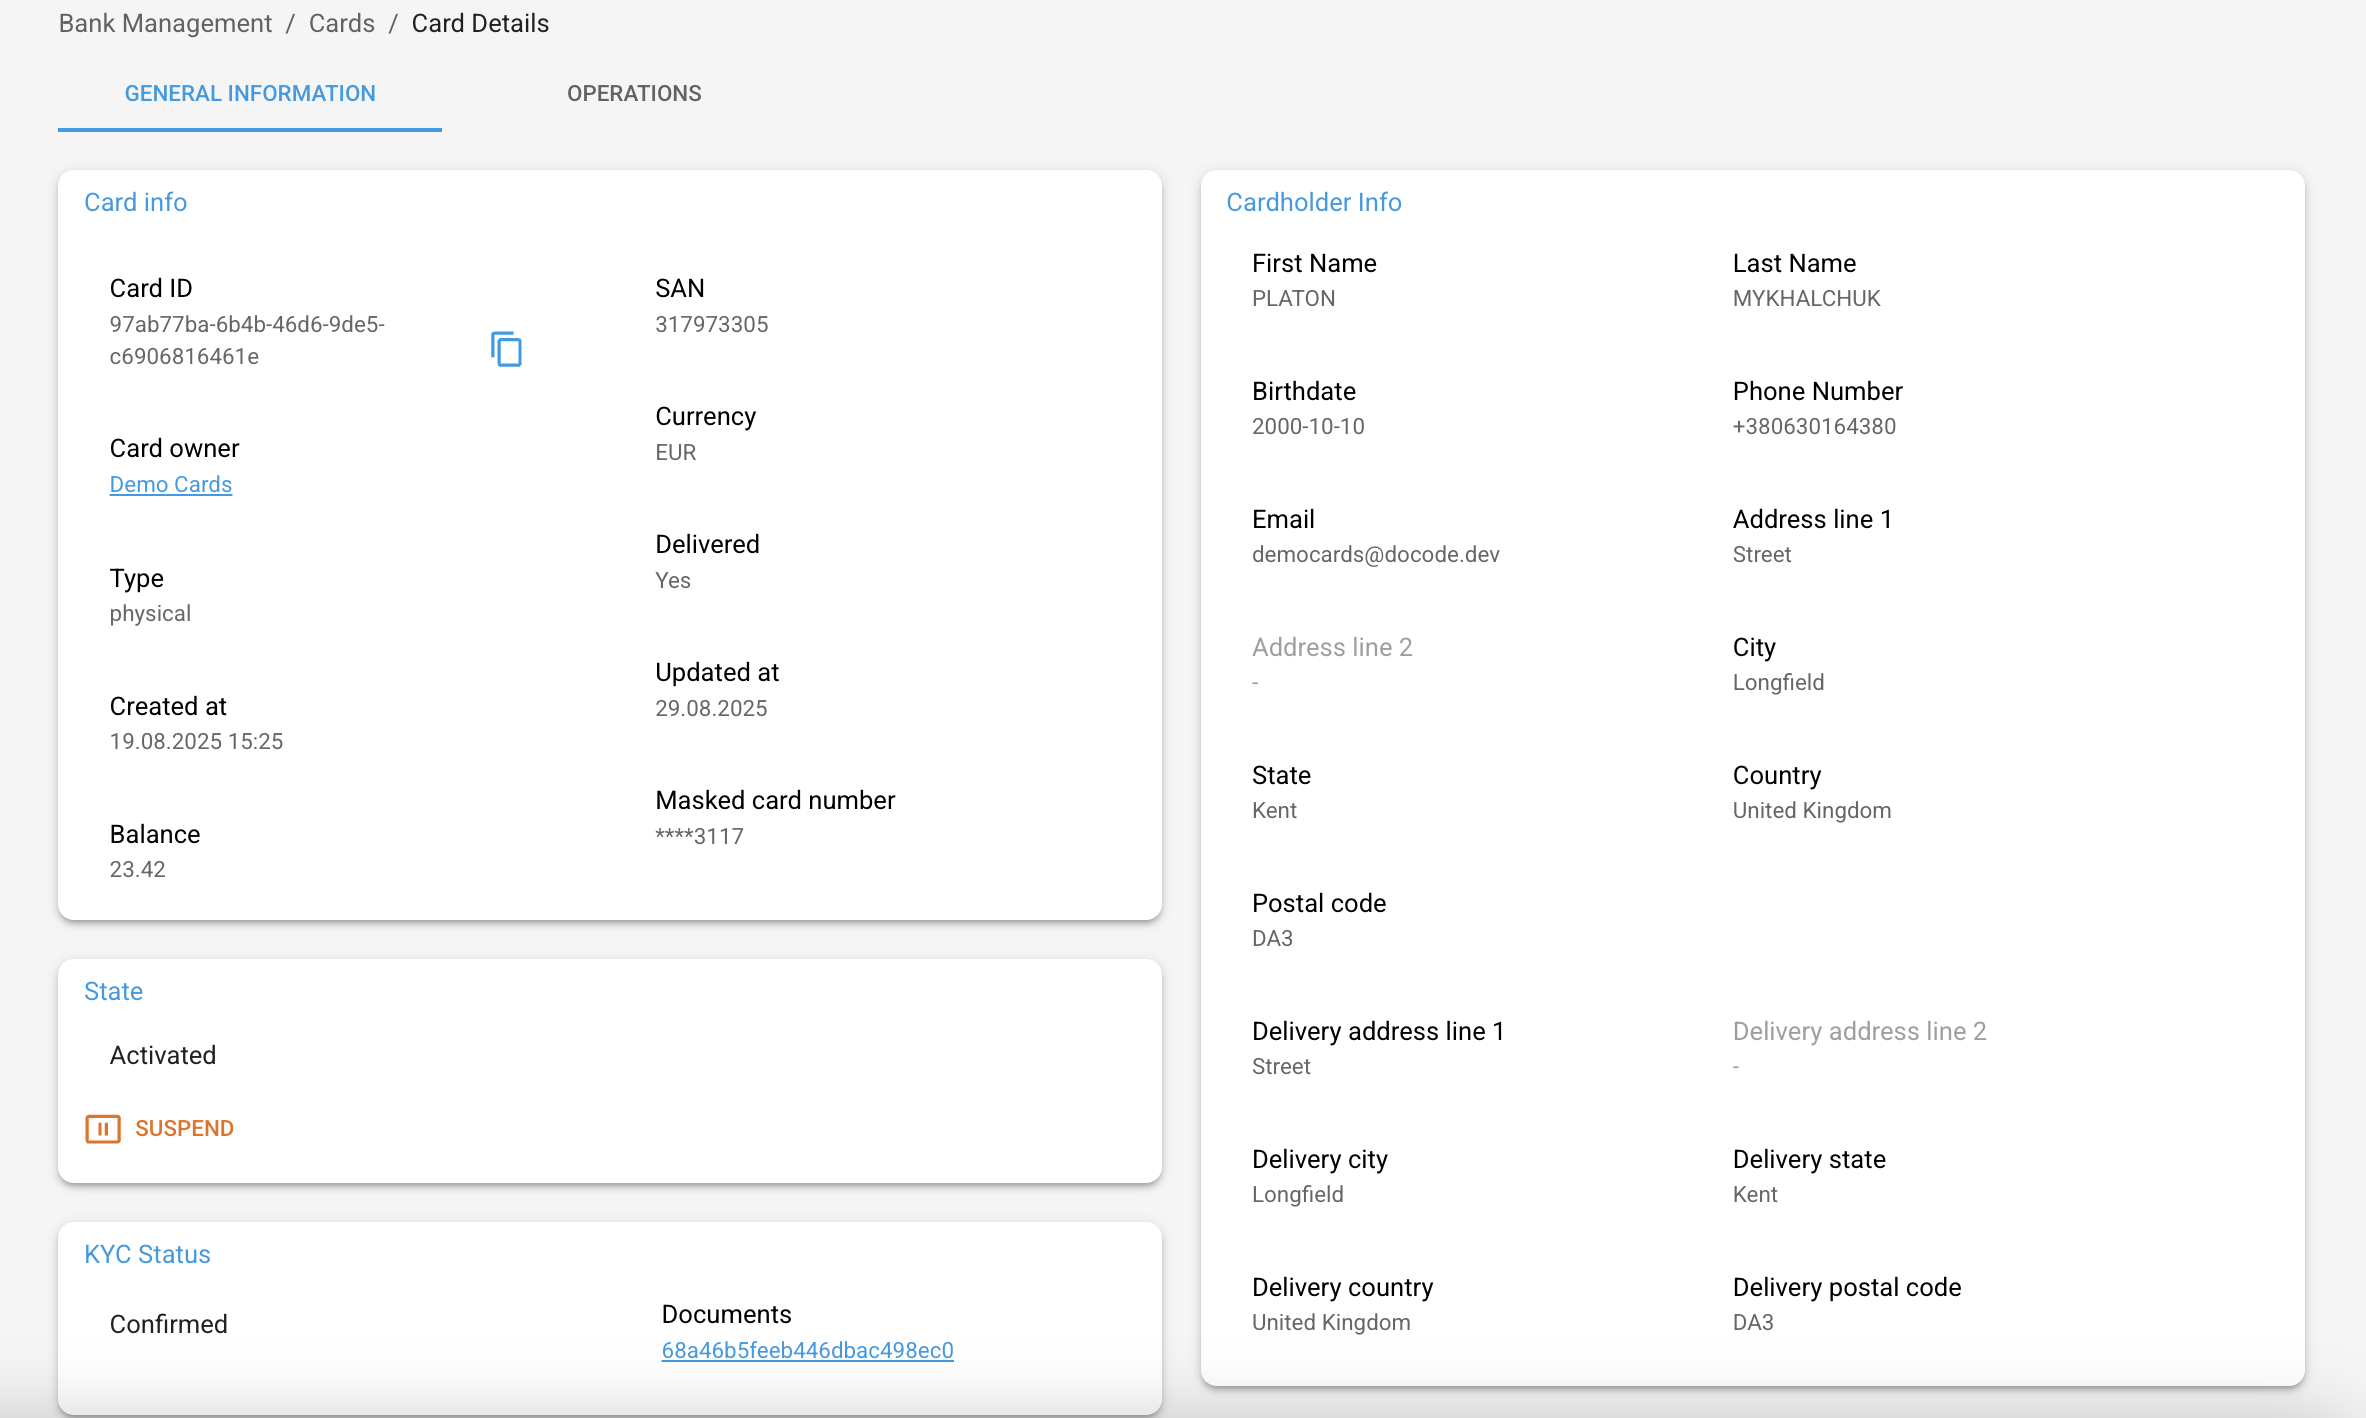
Task: Open the Demo Cards owner link
Action: coord(171,484)
